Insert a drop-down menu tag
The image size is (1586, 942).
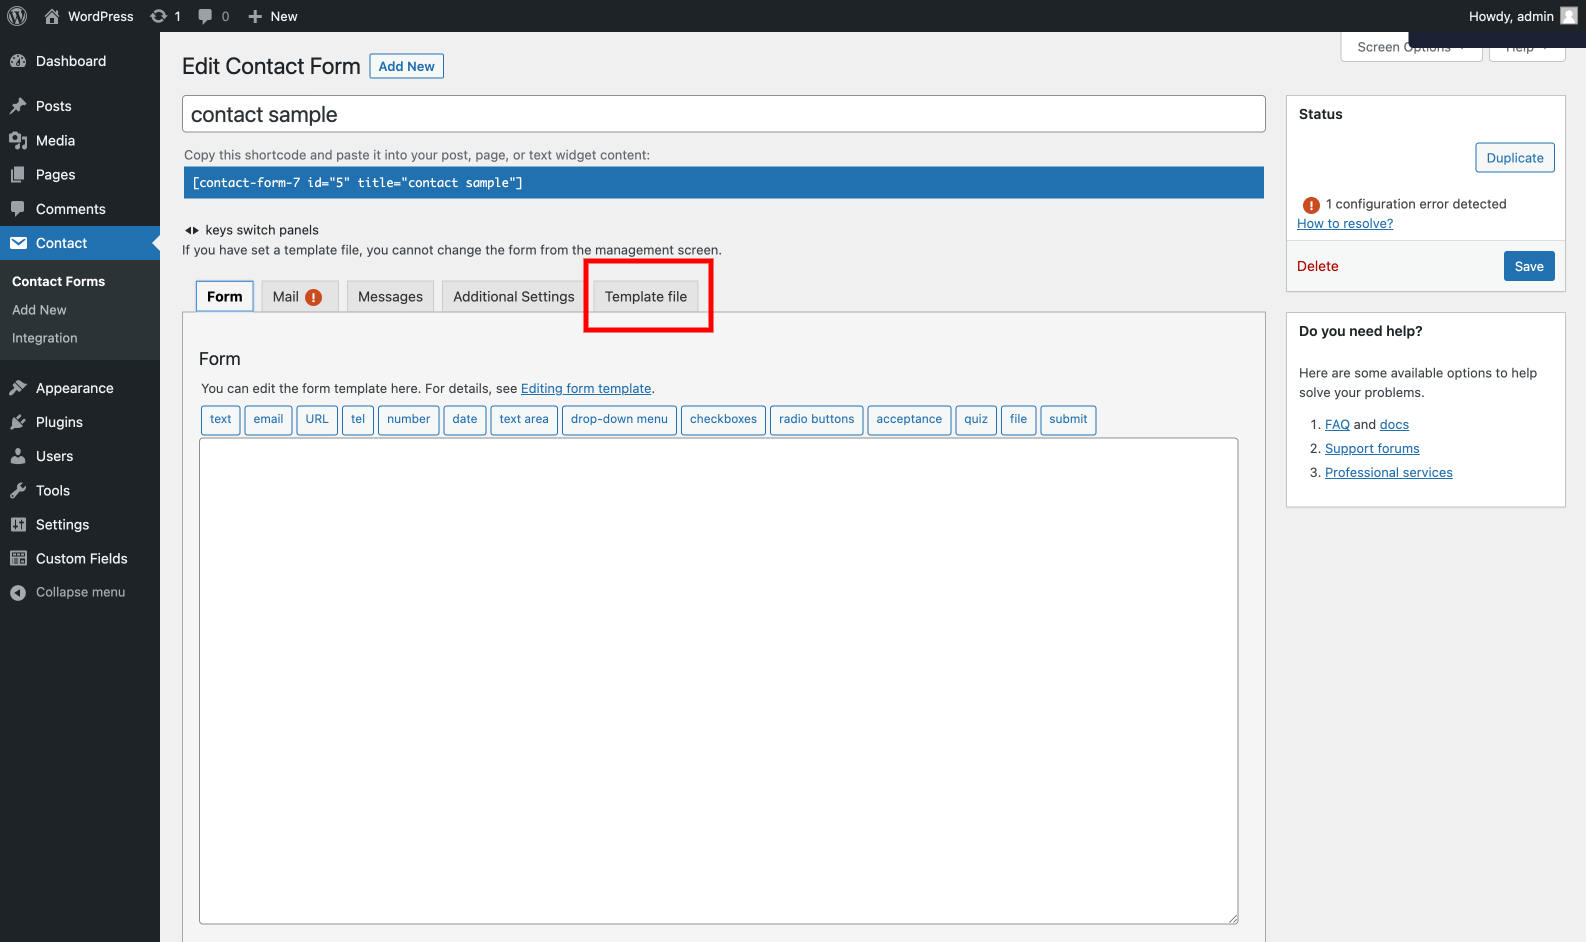click(x=619, y=420)
